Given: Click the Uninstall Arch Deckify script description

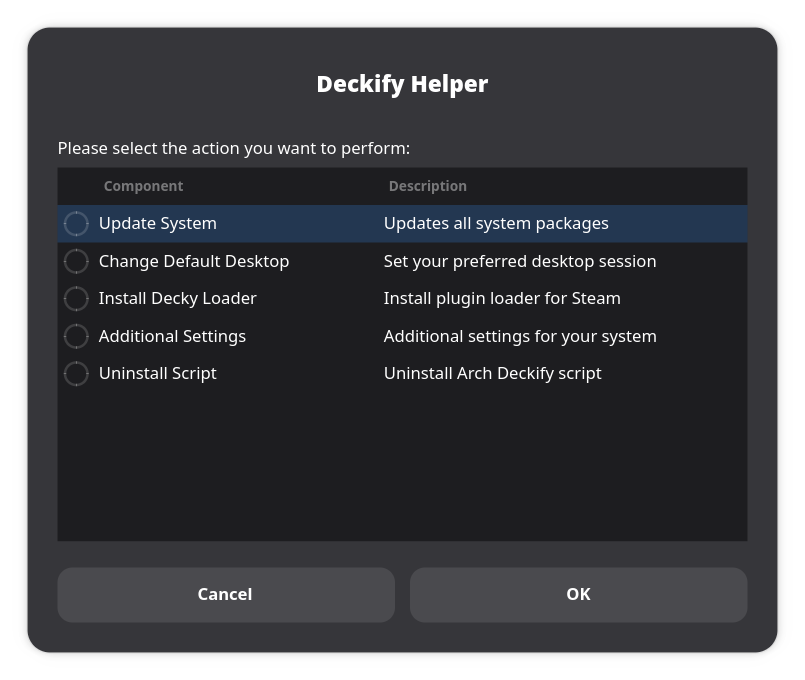Looking at the screenshot, I should tap(492, 373).
